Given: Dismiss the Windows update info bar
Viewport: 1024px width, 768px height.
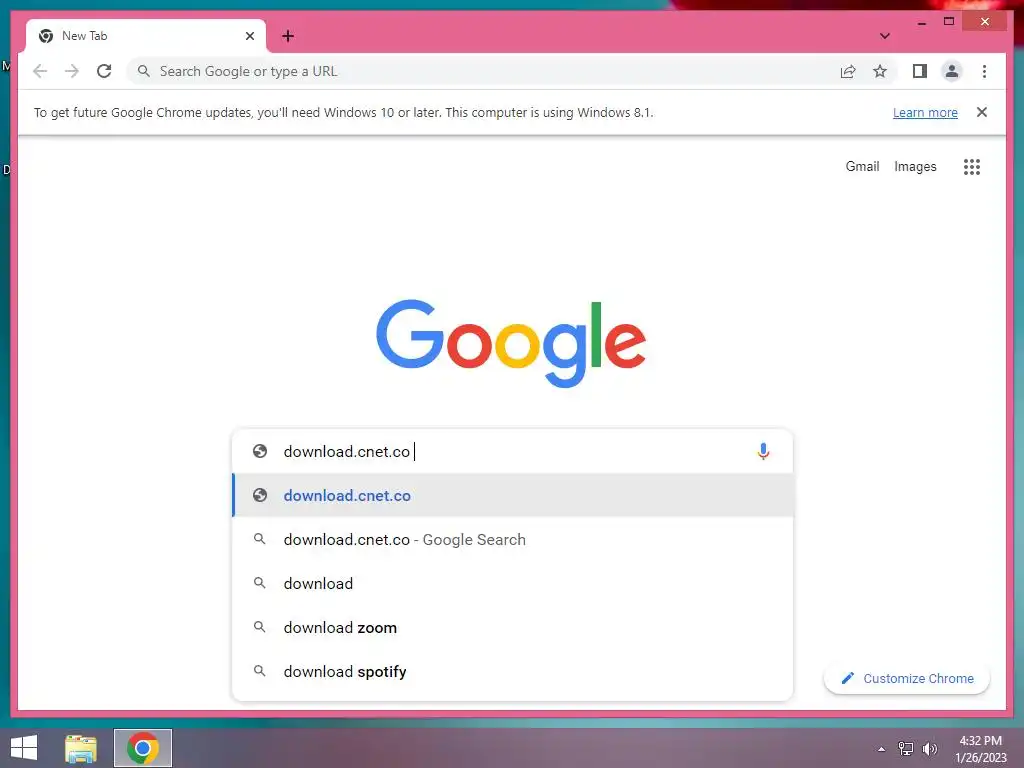Looking at the screenshot, I should 982,112.
